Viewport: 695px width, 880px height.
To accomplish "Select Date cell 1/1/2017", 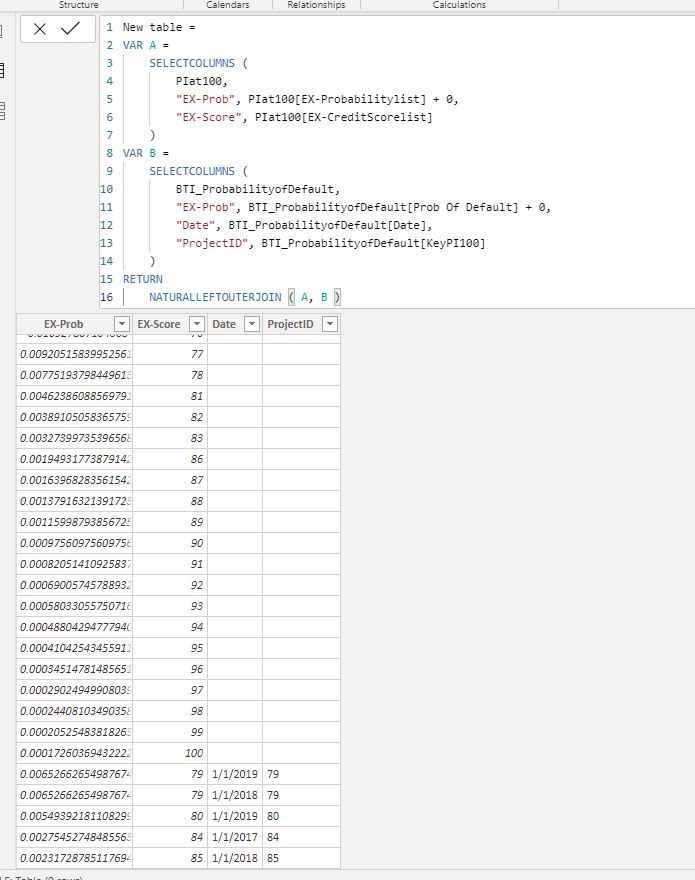I will (x=235, y=837).
